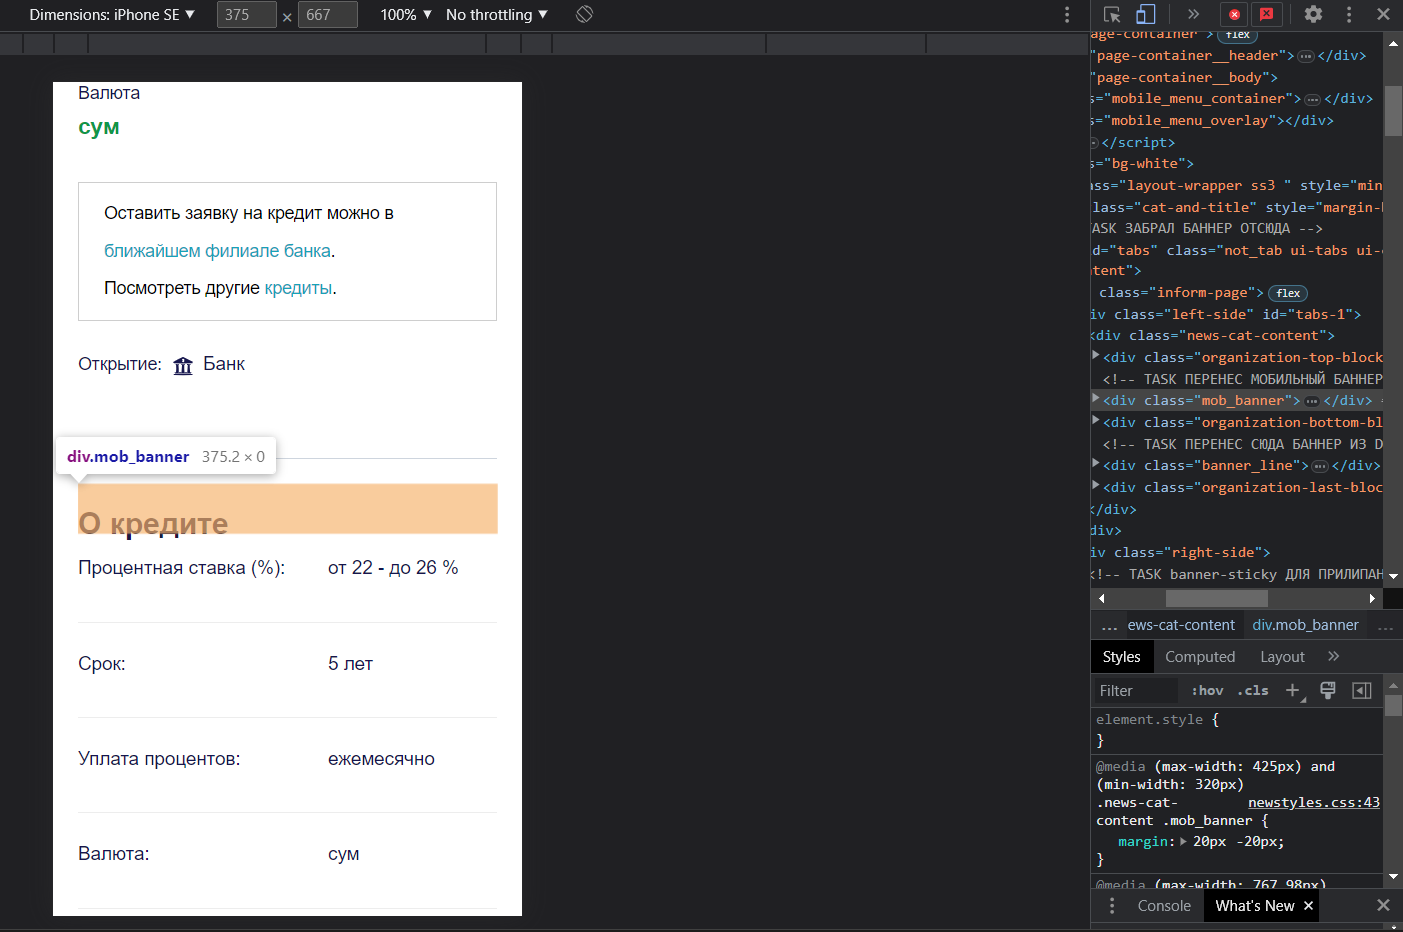
Task: Toggle the computed styles sidebar icon
Action: coord(1361,691)
